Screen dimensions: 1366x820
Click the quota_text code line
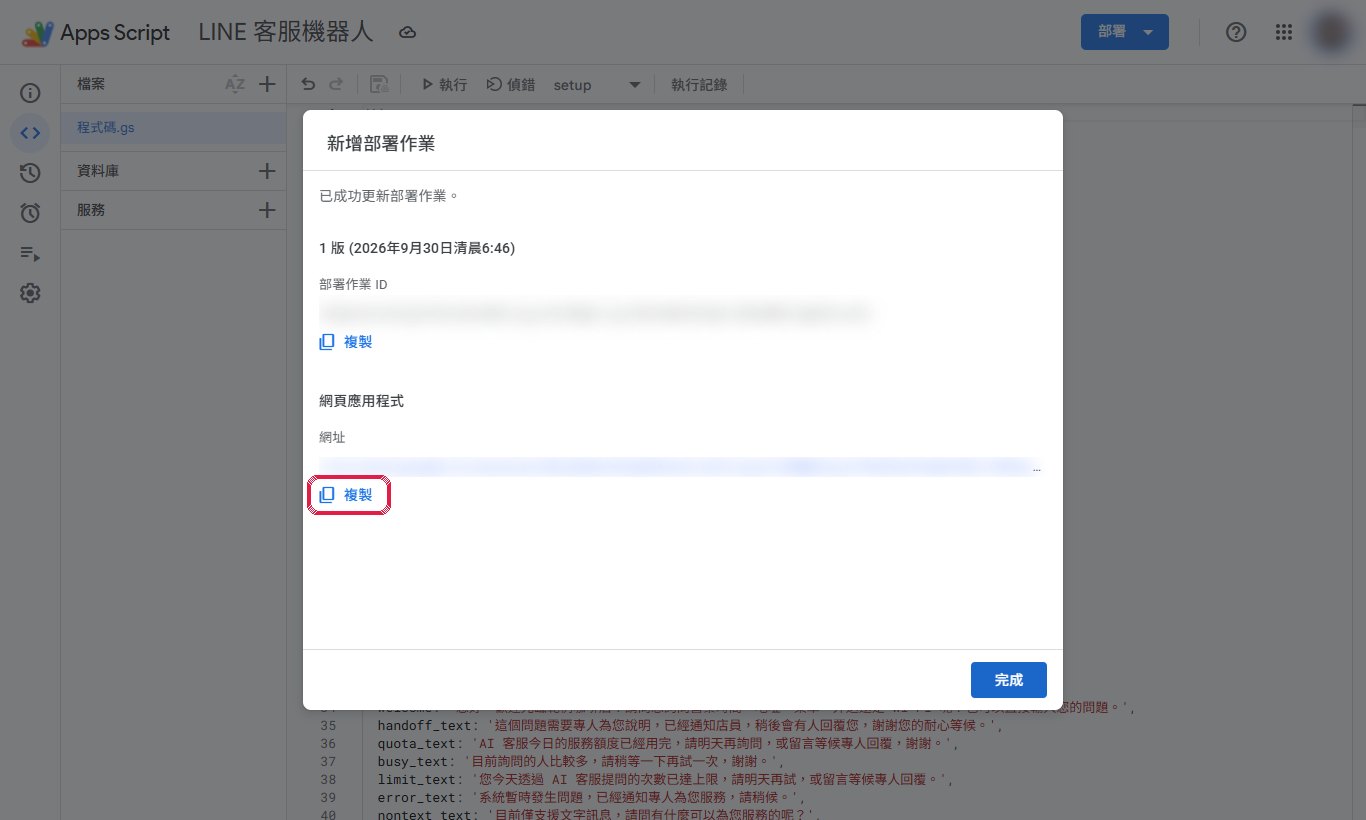click(x=668, y=744)
